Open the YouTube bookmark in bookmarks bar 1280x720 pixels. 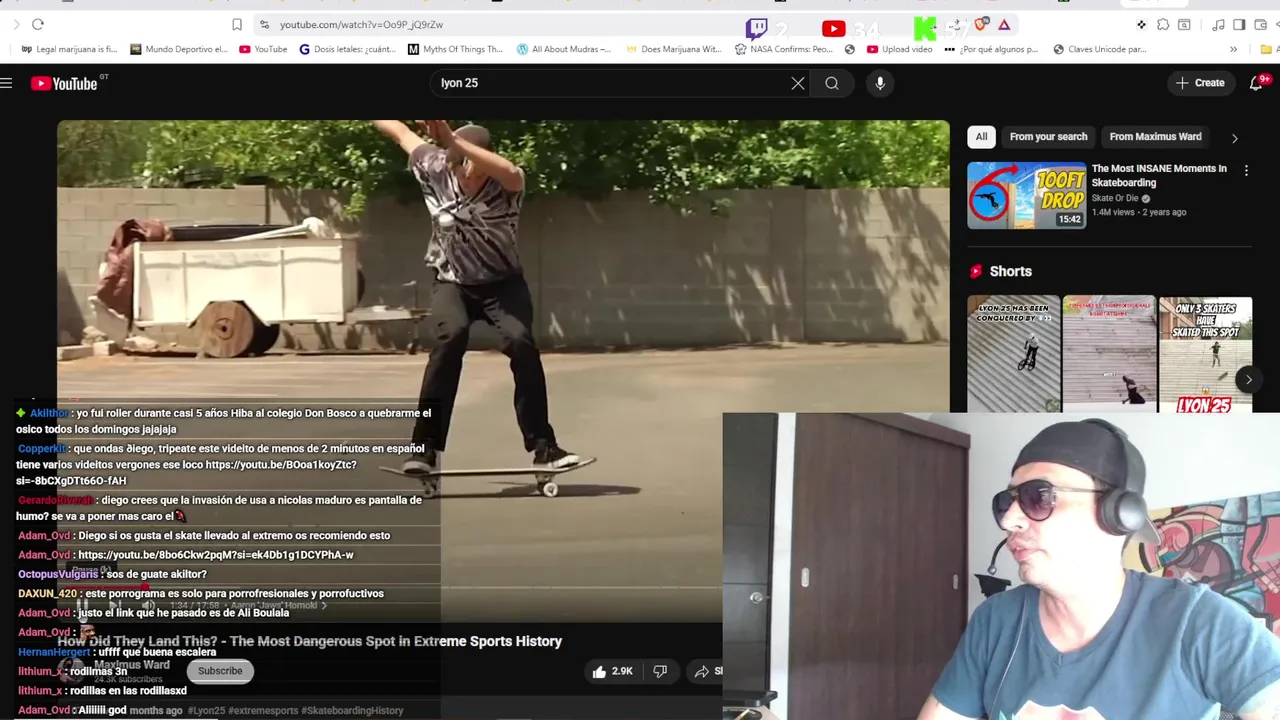tap(263, 49)
